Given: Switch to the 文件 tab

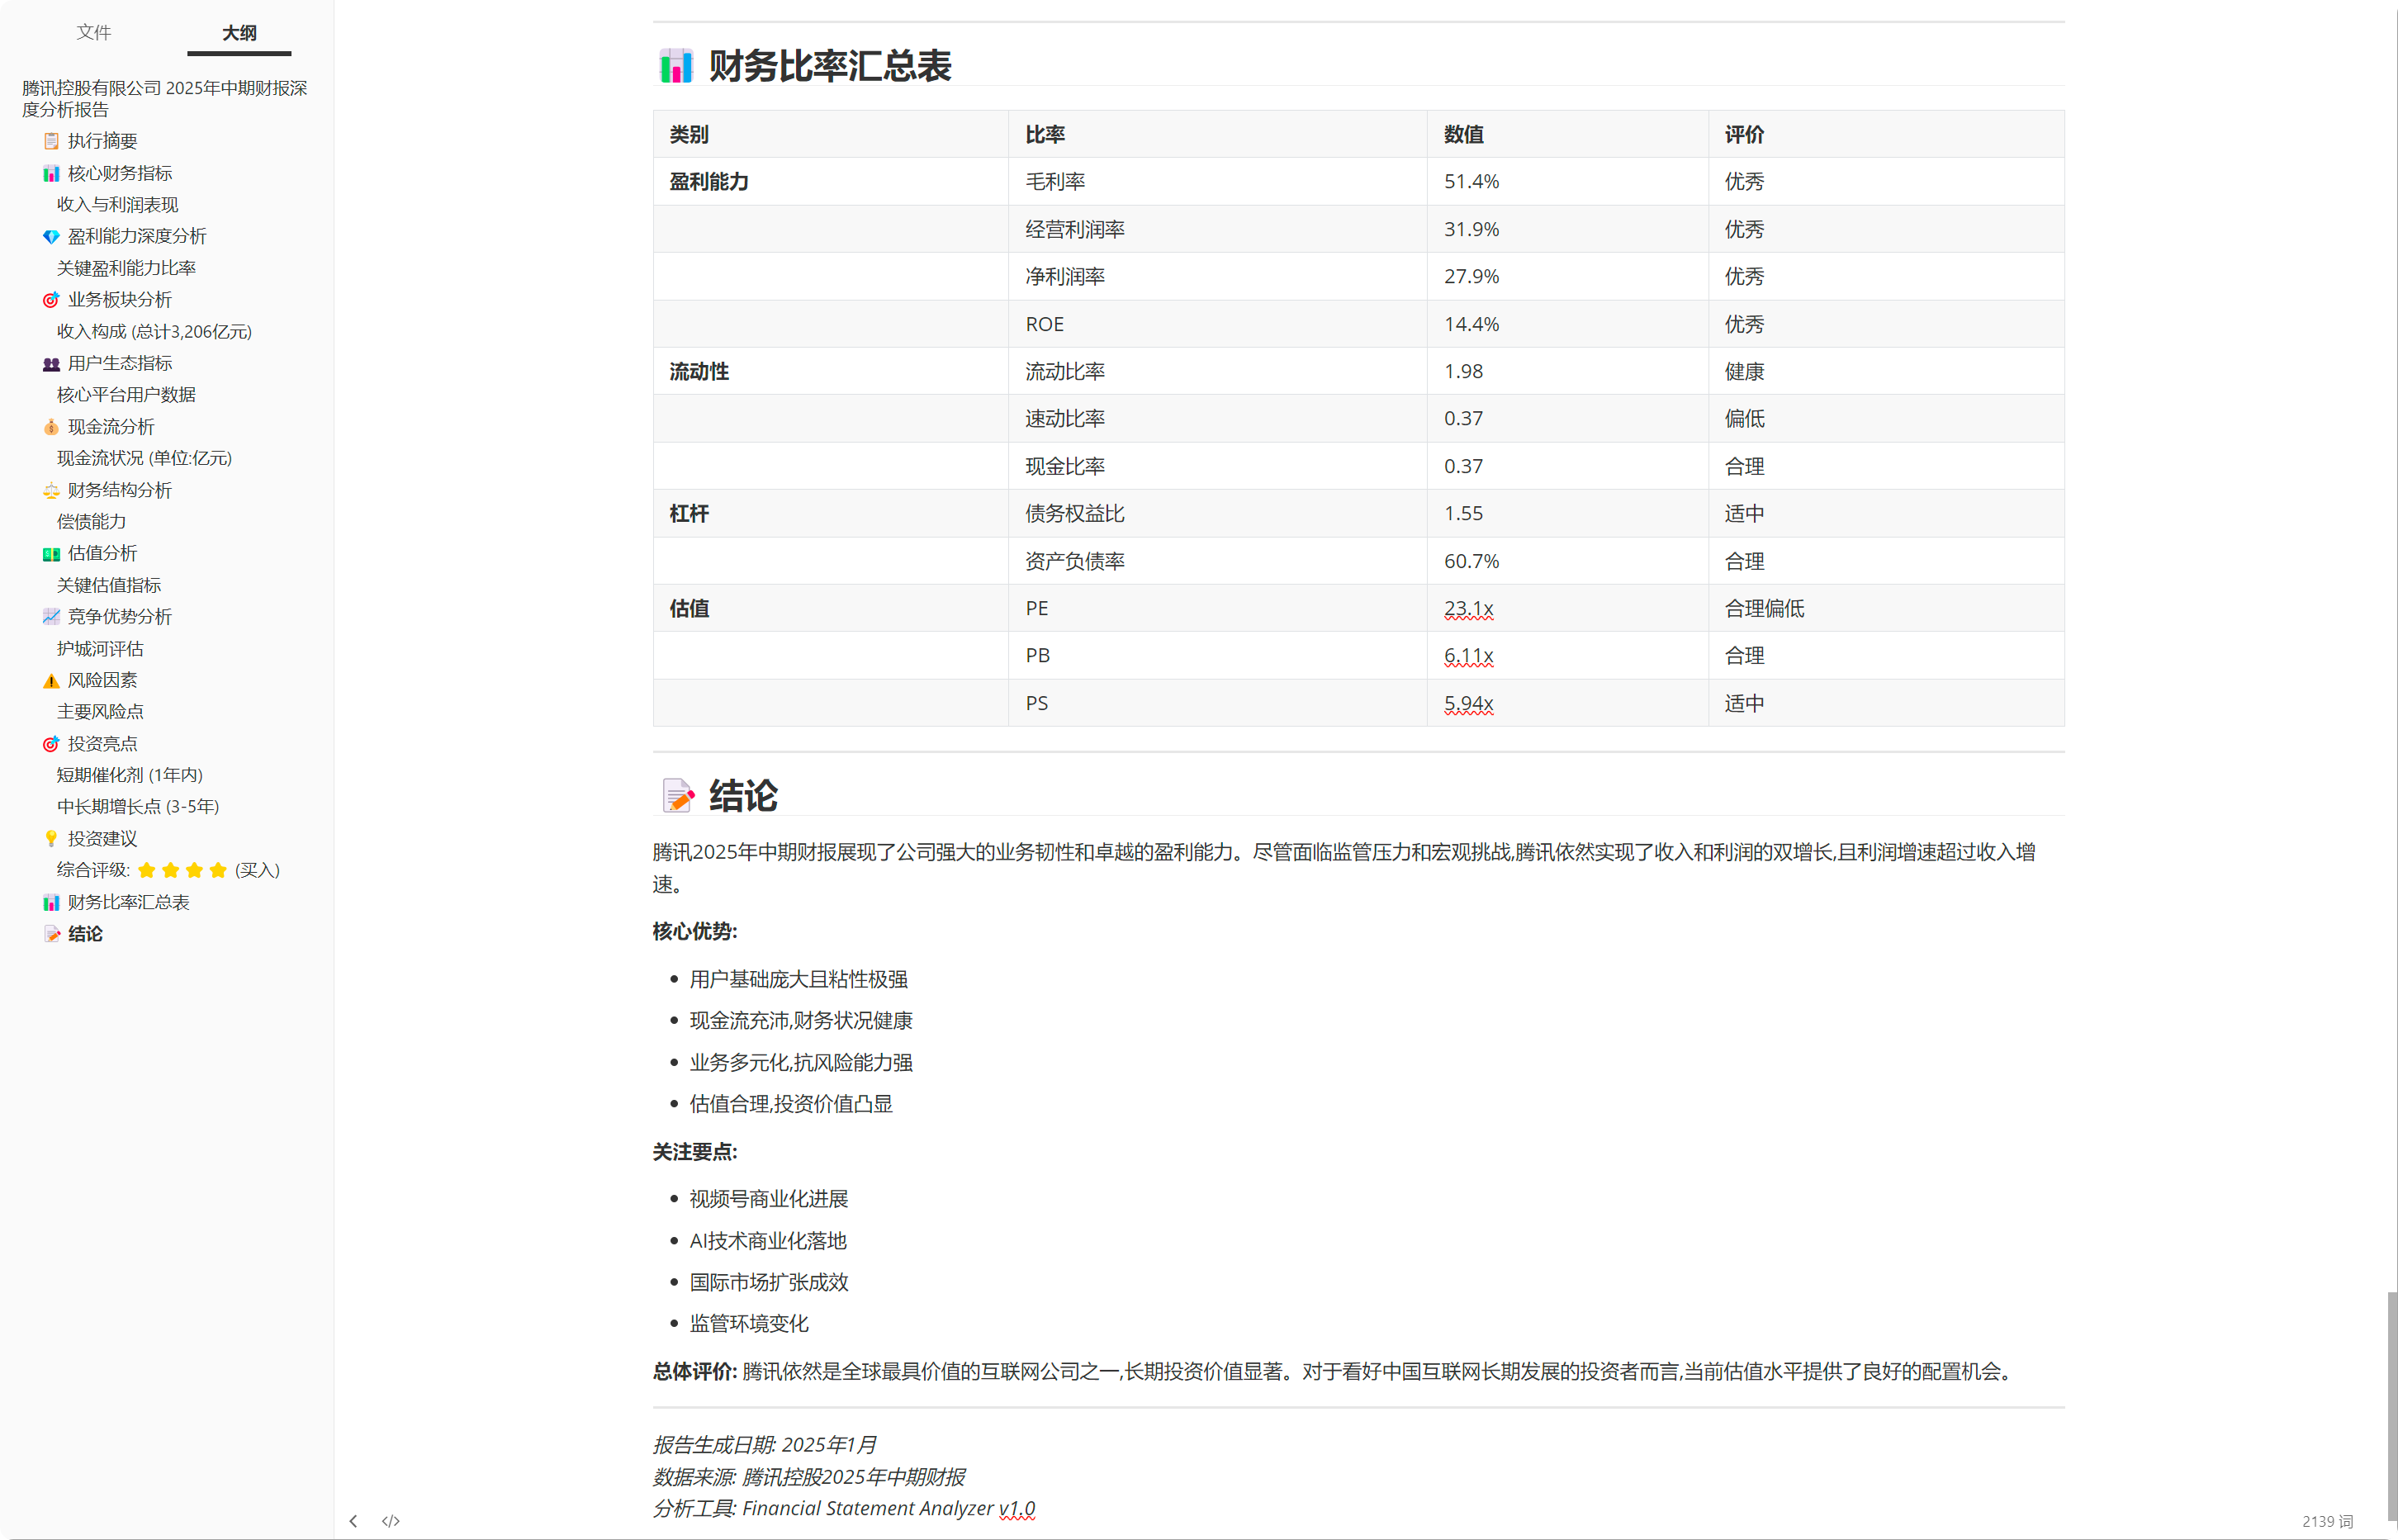Looking at the screenshot, I should (93, 32).
